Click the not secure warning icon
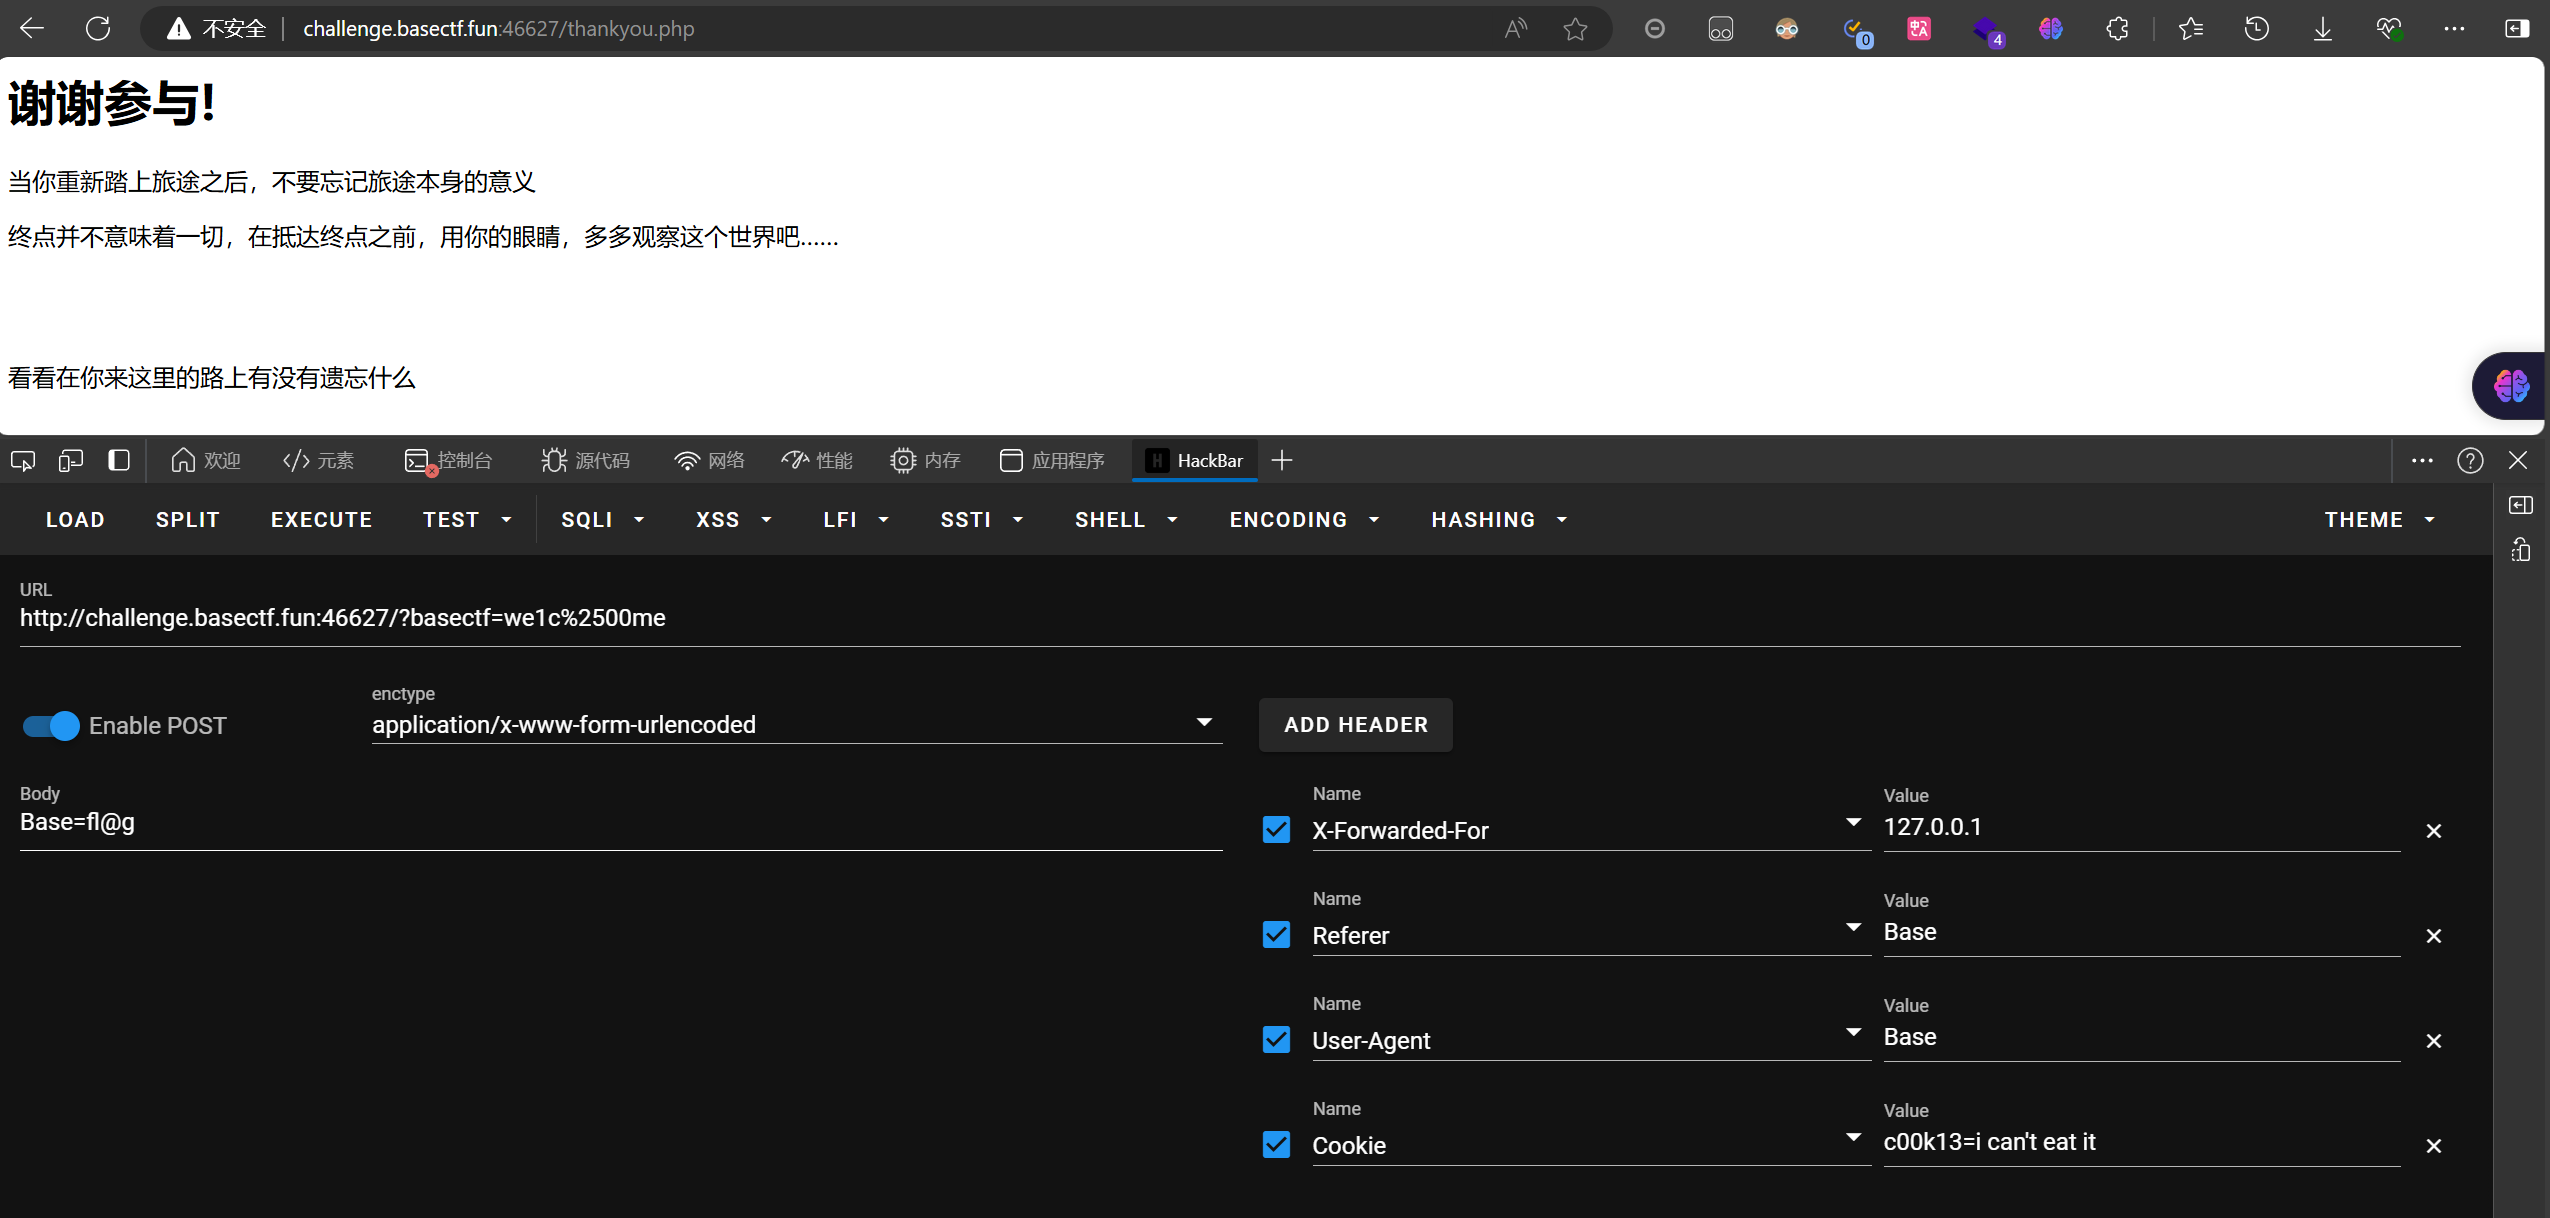Screen dimensions: 2550x1218 tap(179, 28)
